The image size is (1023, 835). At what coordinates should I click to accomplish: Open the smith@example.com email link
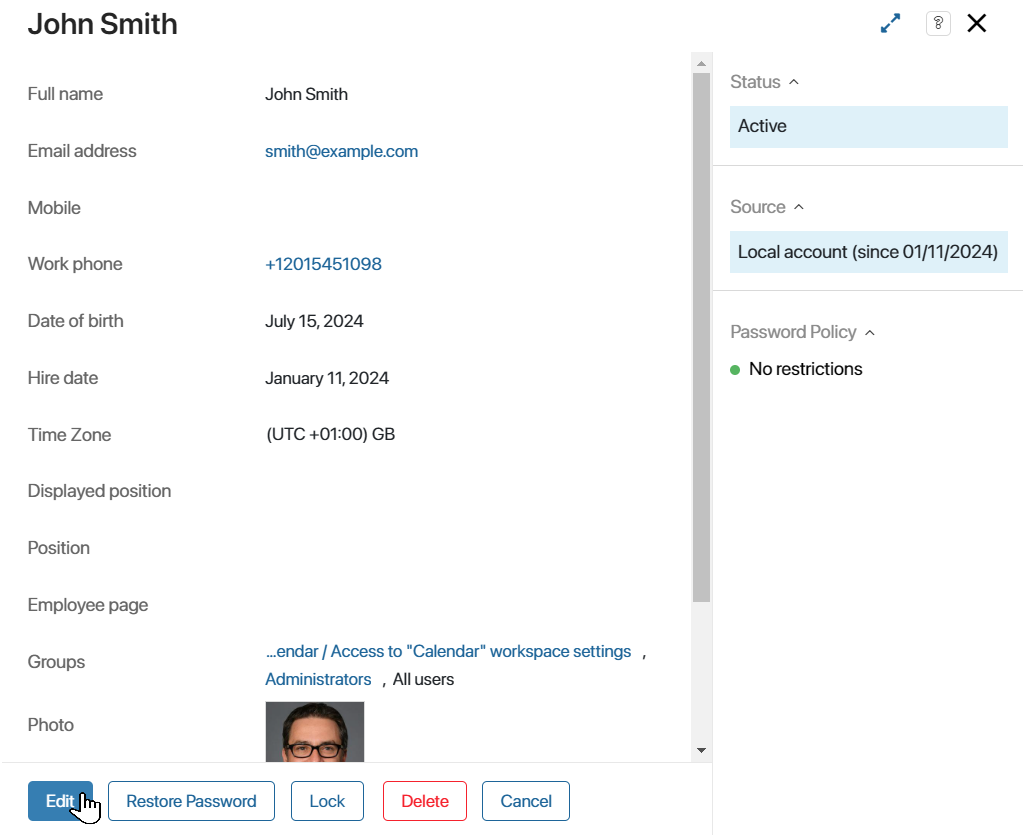[341, 151]
